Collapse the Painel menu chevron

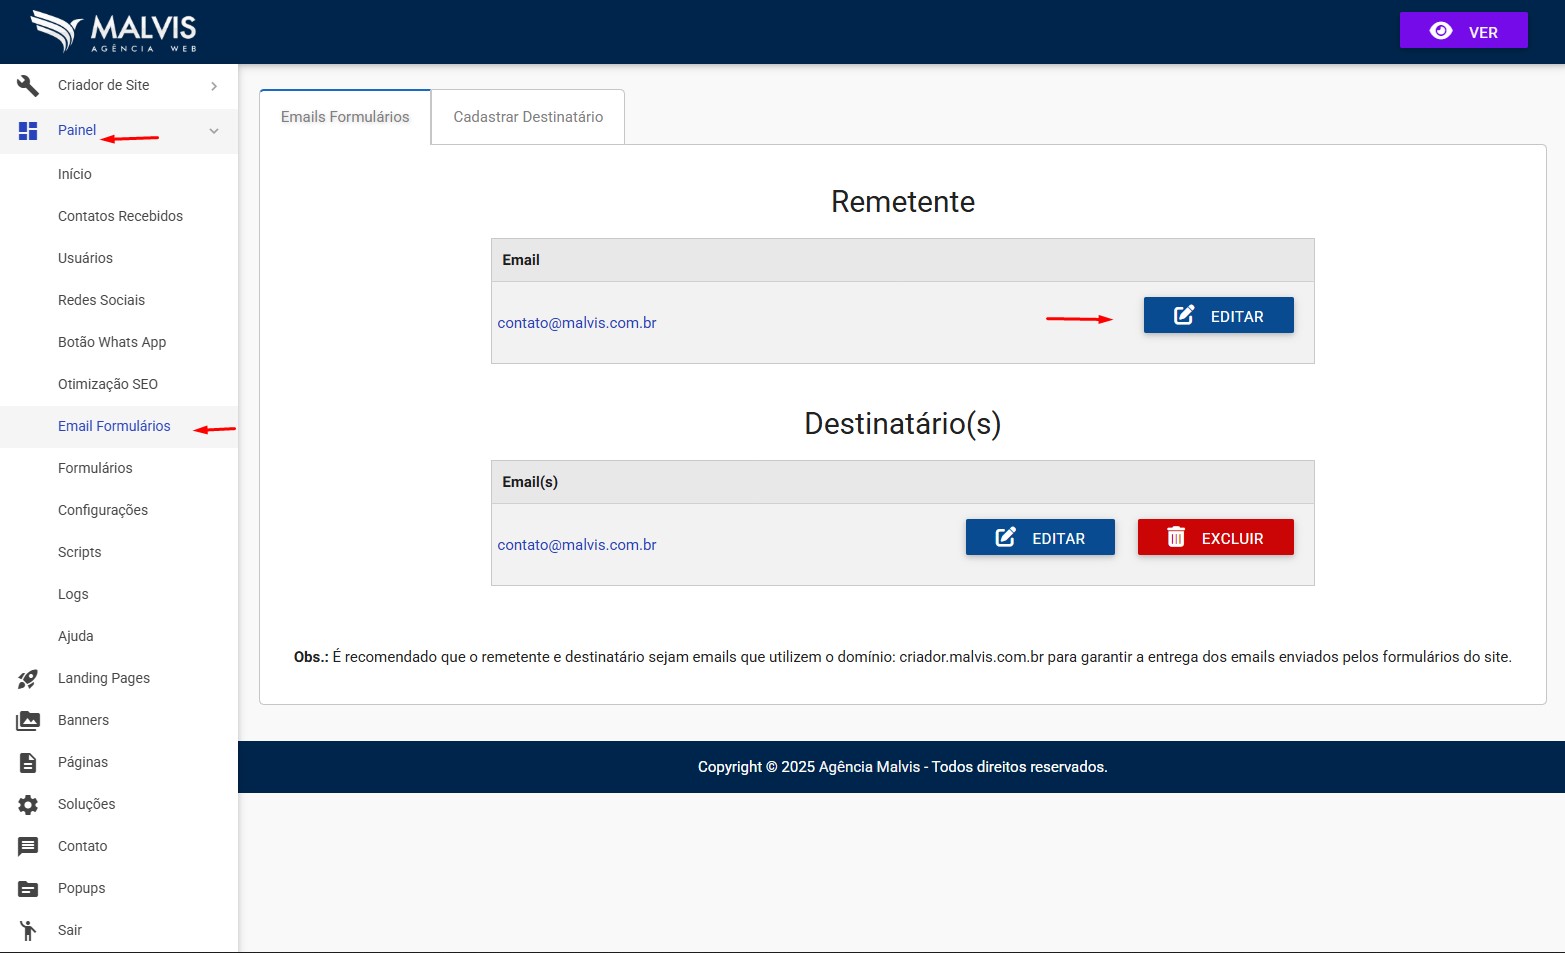(x=214, y=131)
